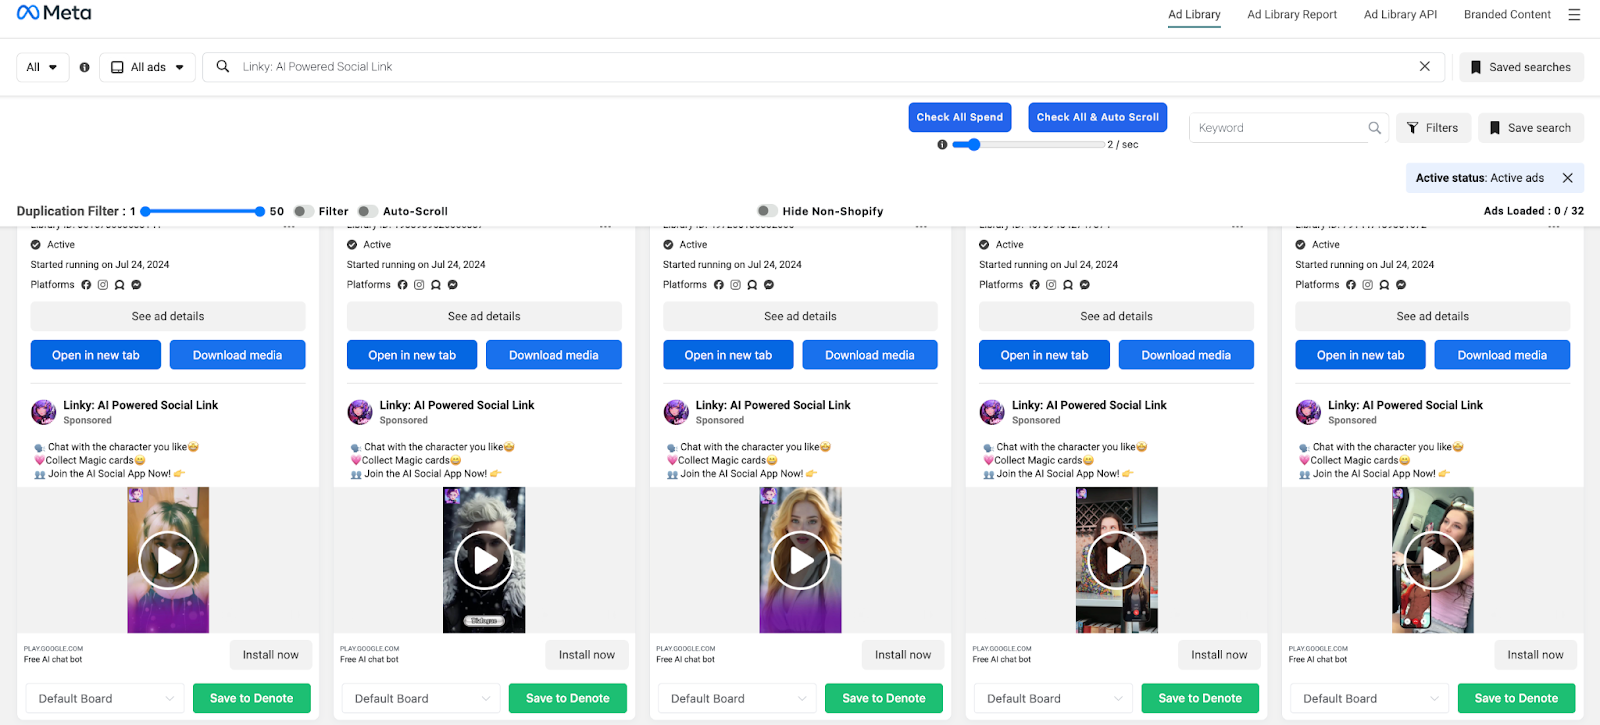Go to Ad Library Report

pos(1292,15)
